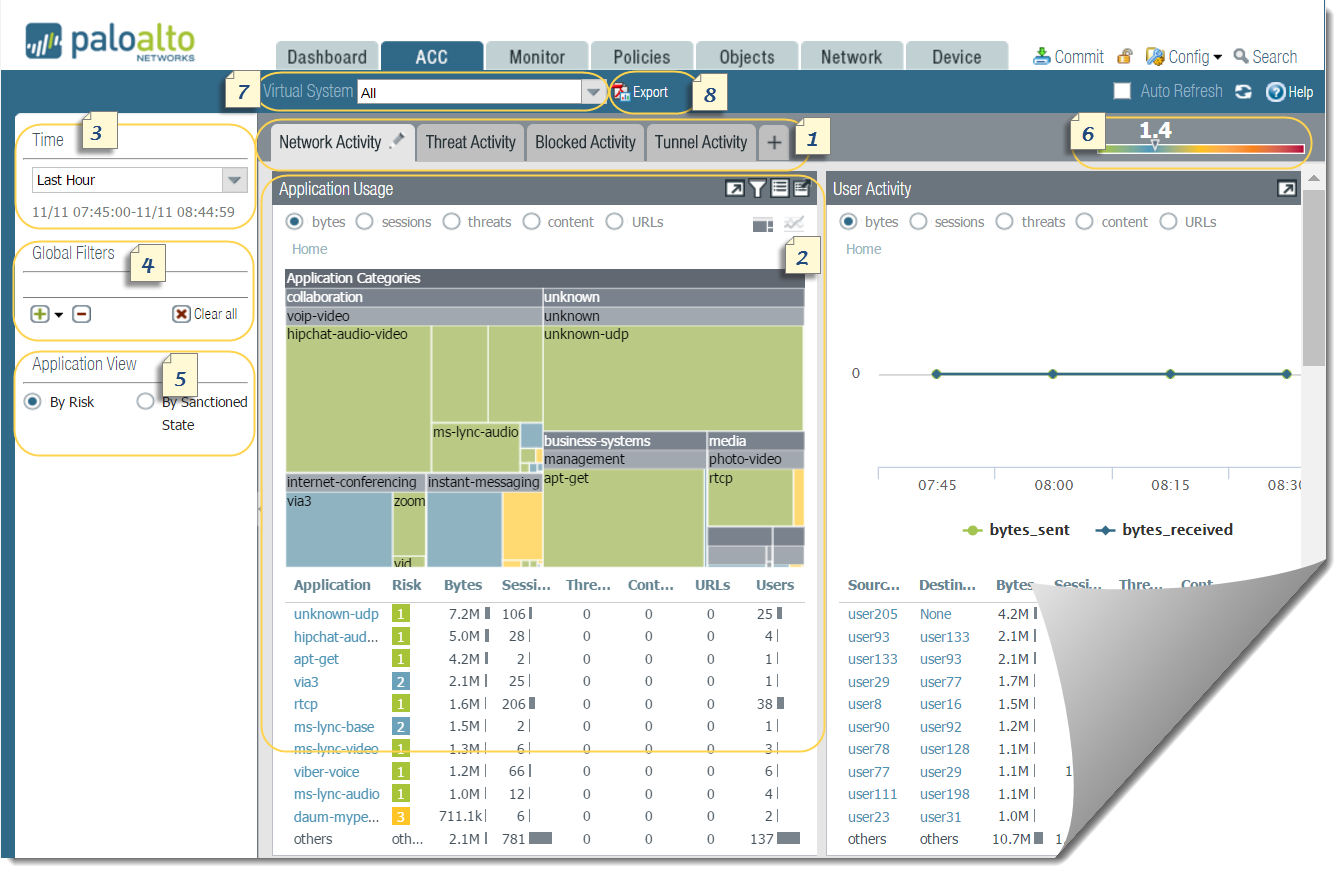Click the filter funnel icon in Application Usage
This screenshot has width=1341, height=873.
[x=758, y=189]
